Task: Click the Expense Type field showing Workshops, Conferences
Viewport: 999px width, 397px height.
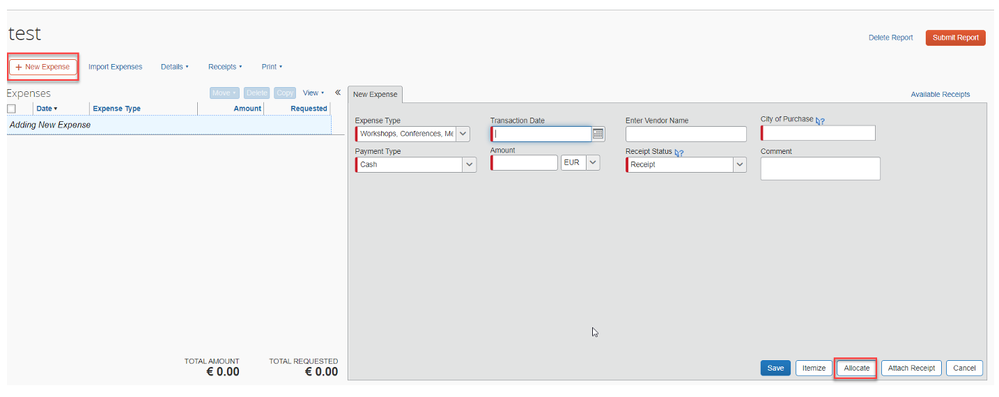Action: tap(406, 134)
